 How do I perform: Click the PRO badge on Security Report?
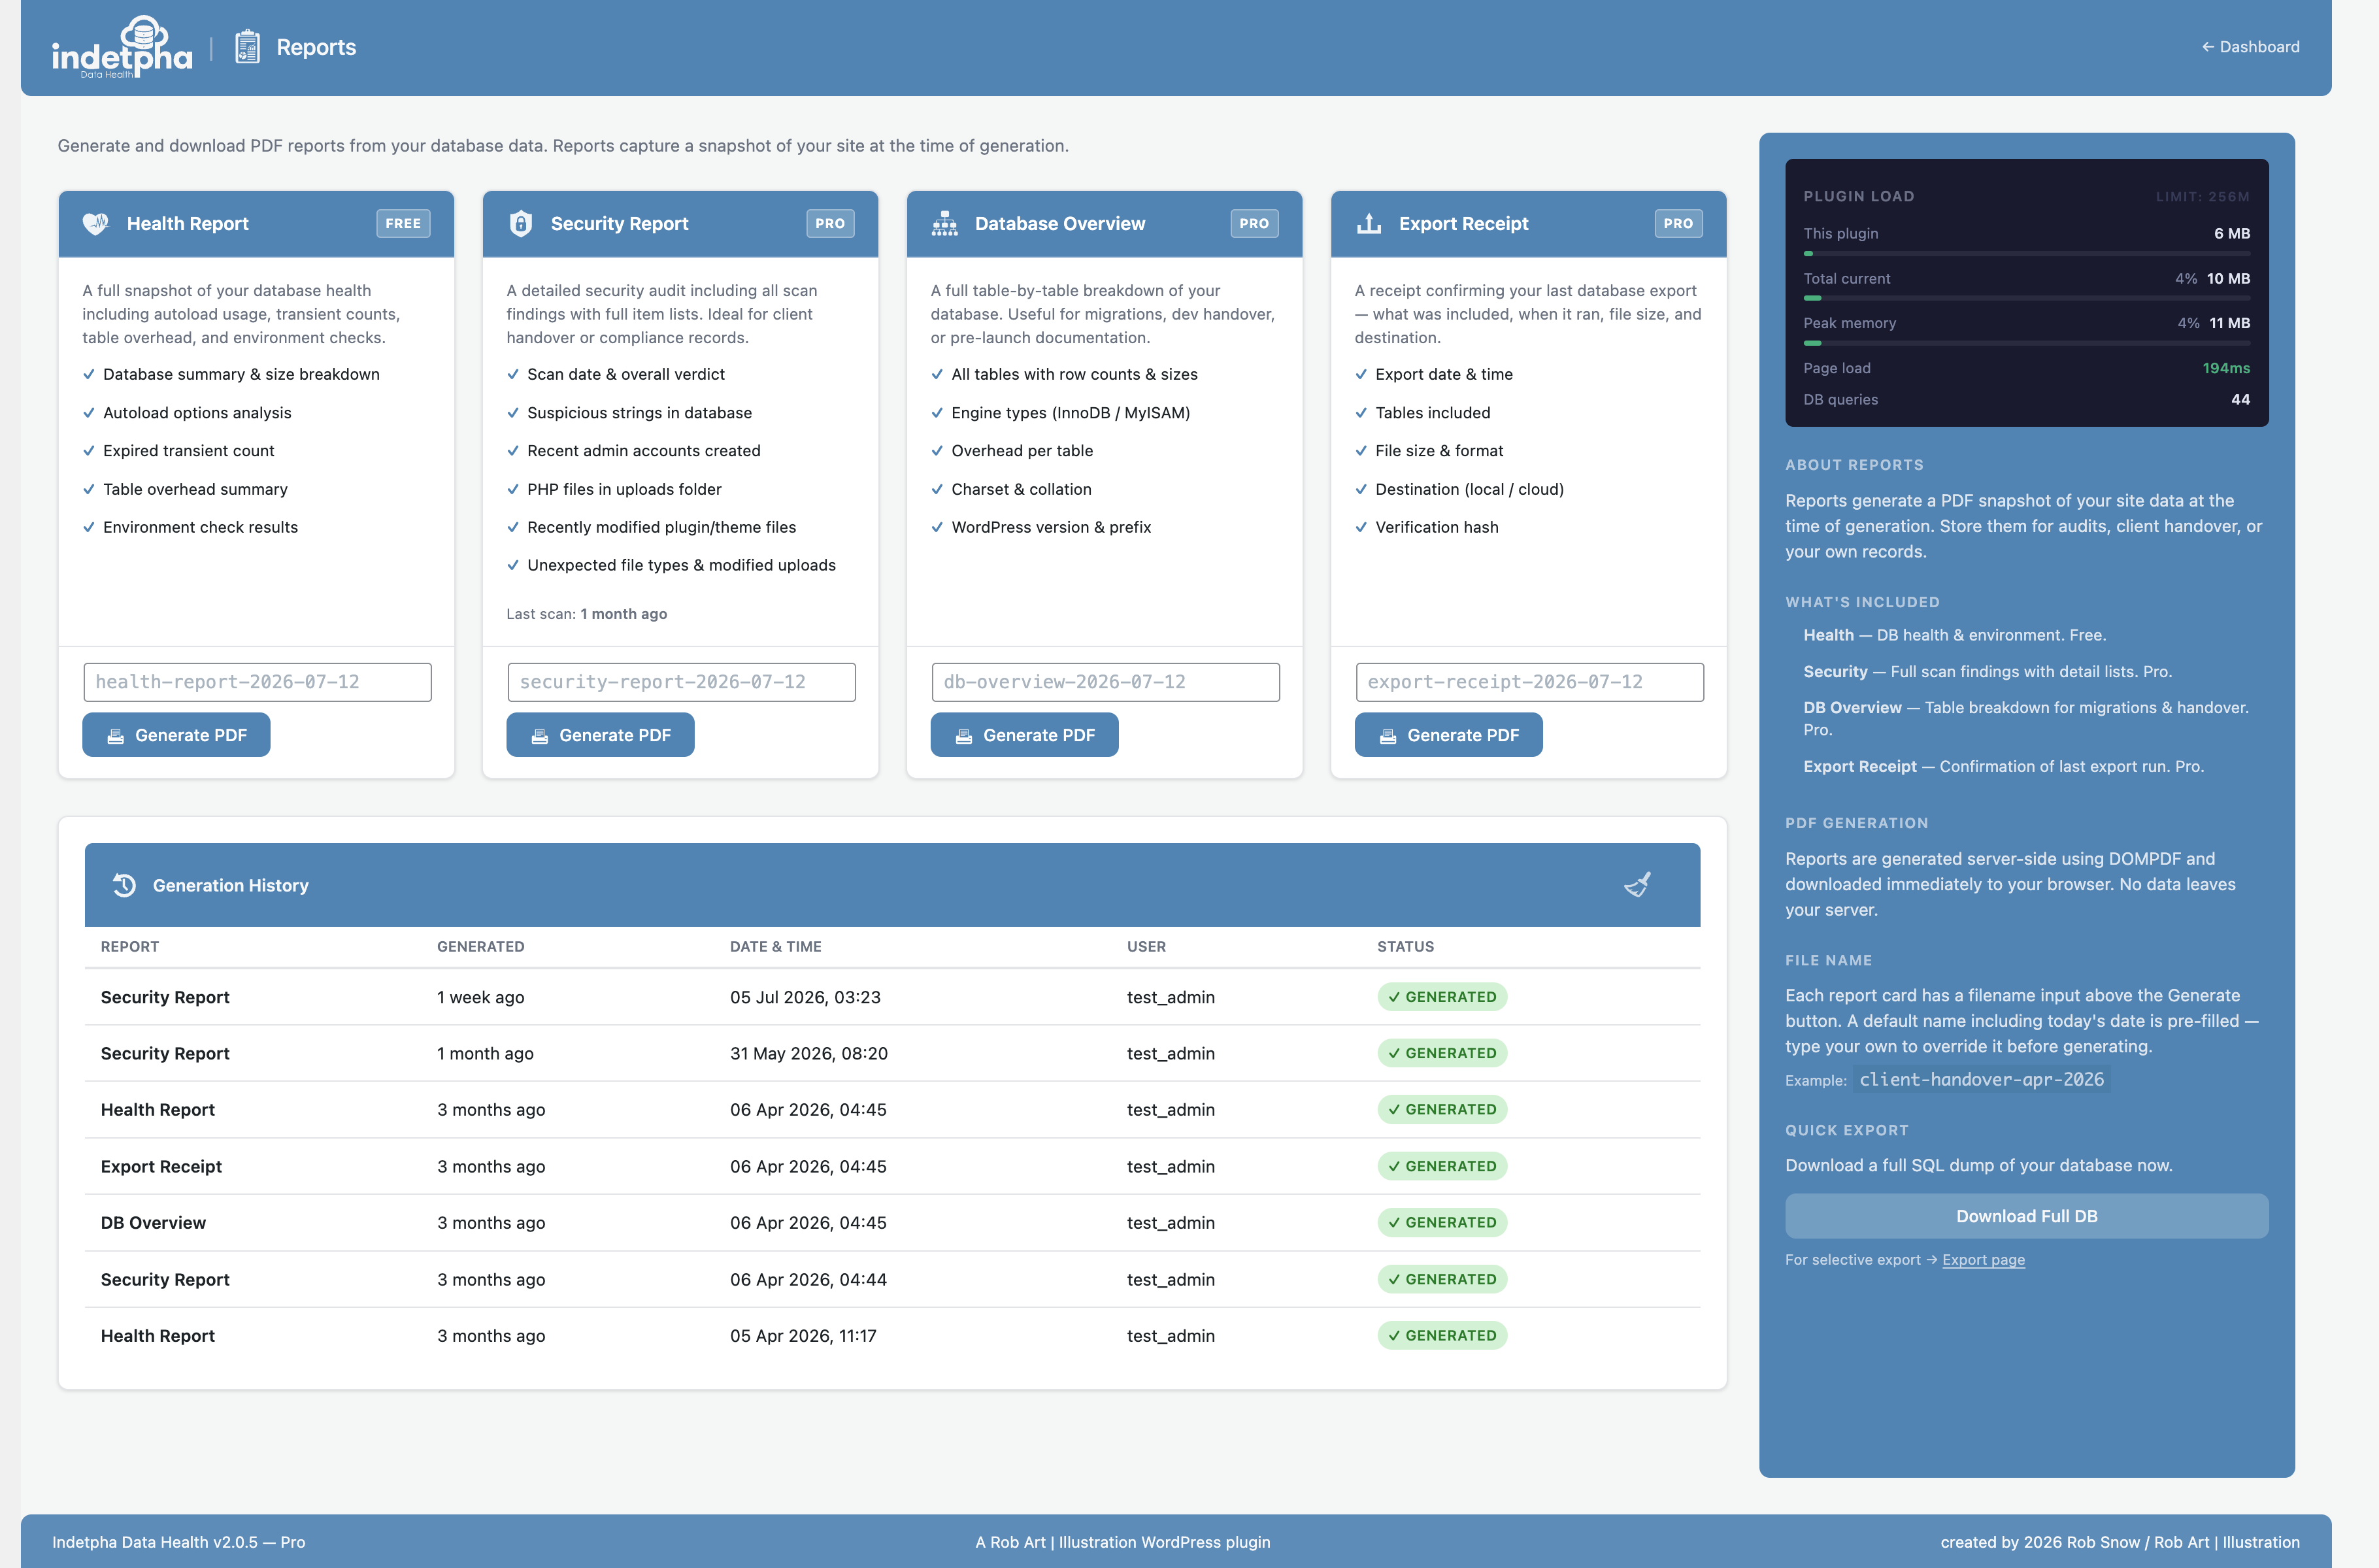pos(830,223)
